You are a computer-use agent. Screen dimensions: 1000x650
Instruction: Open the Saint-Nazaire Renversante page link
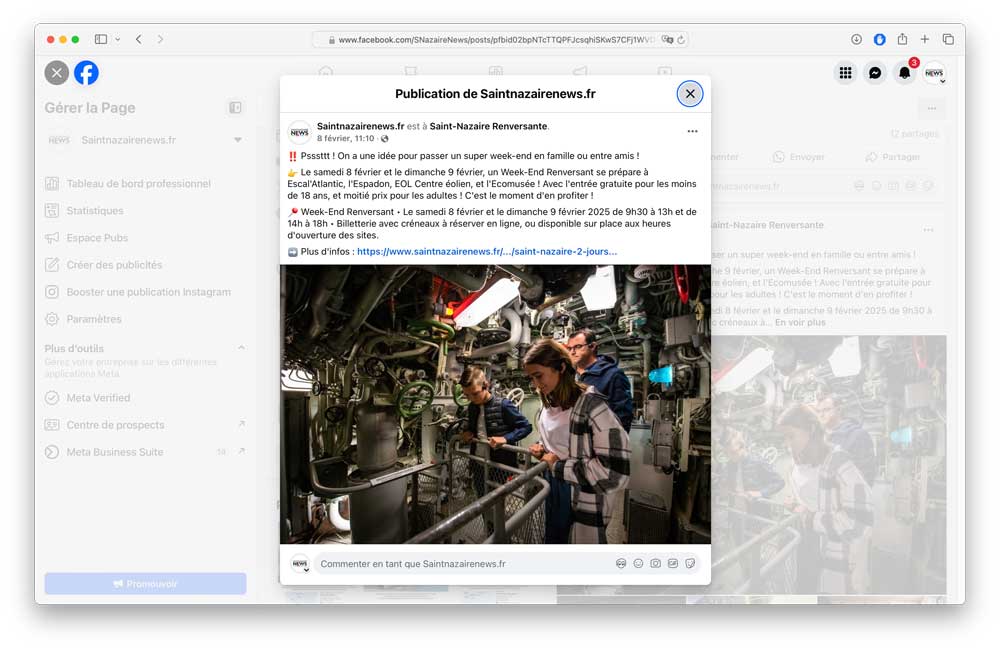[489, 126]
